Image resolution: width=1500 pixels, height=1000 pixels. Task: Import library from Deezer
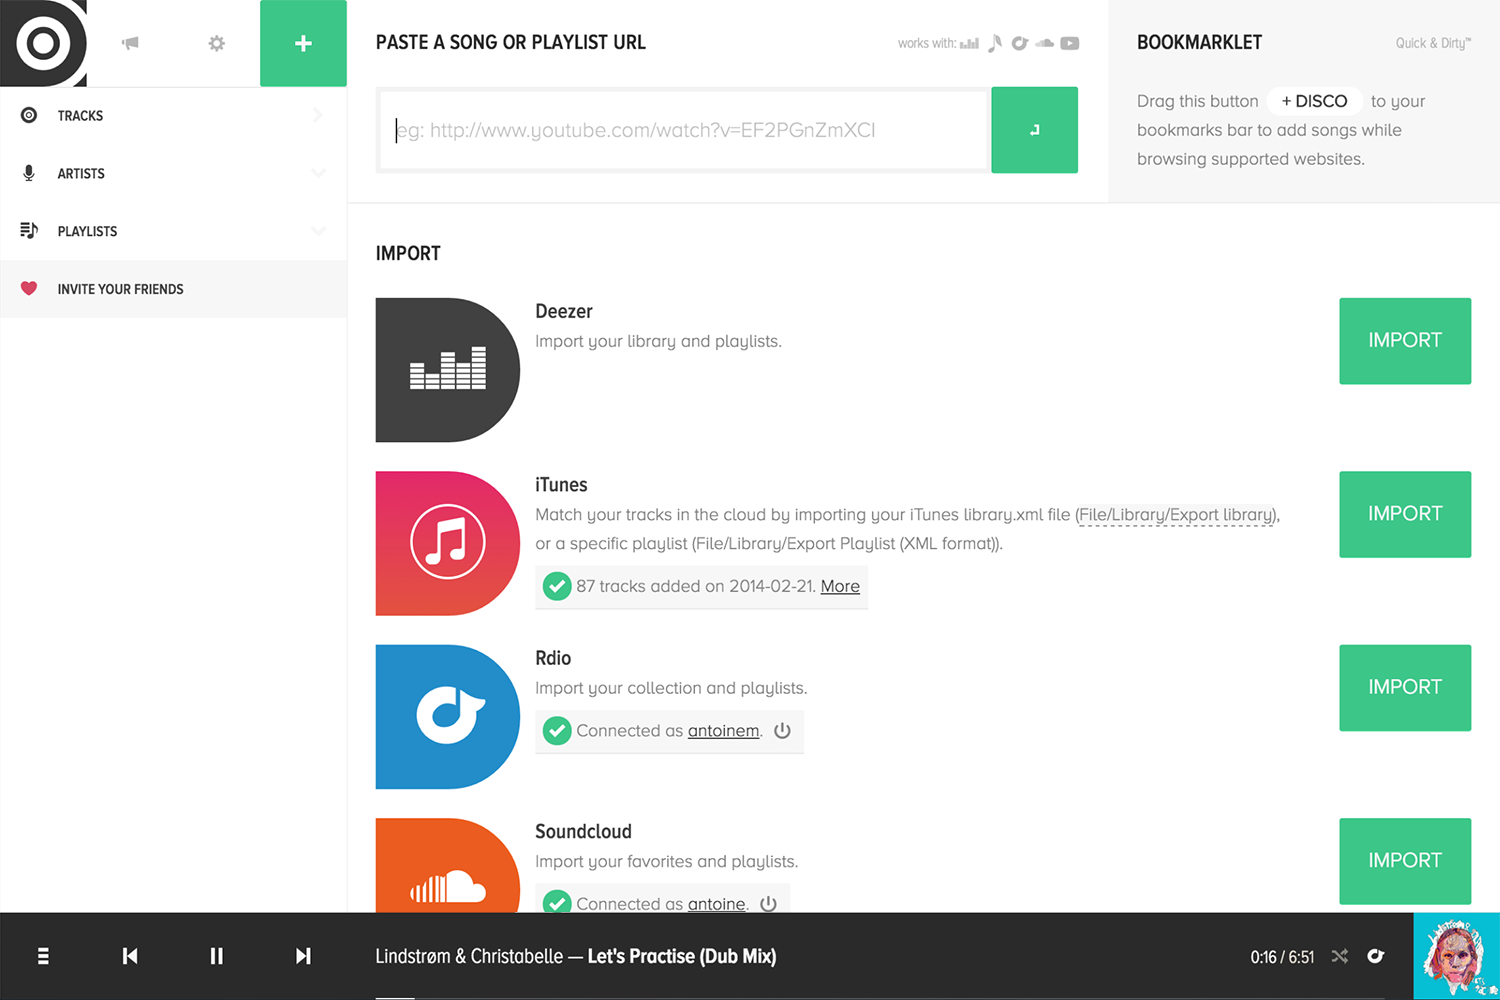[x=1405, y=341]
